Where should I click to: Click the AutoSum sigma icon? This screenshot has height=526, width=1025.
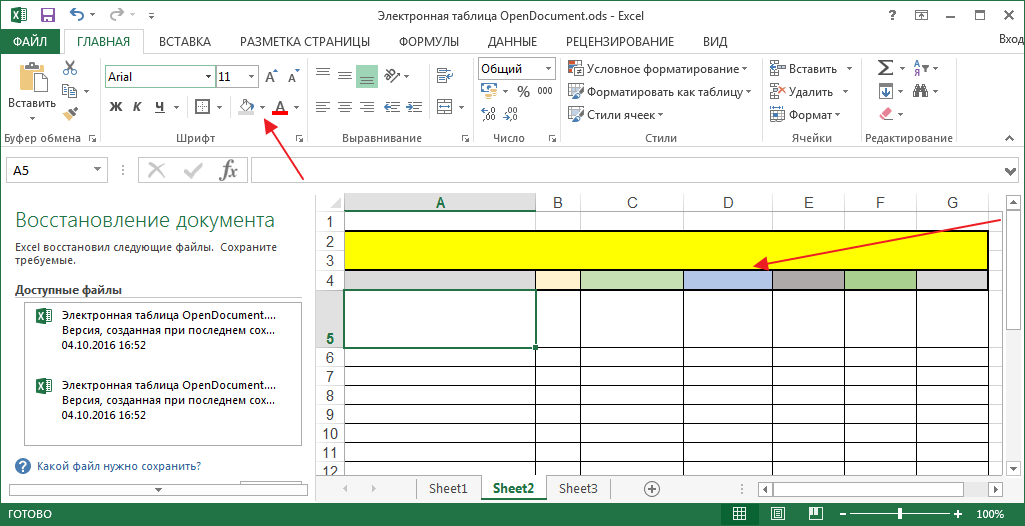pyautogui.click(x=885, y=68)
